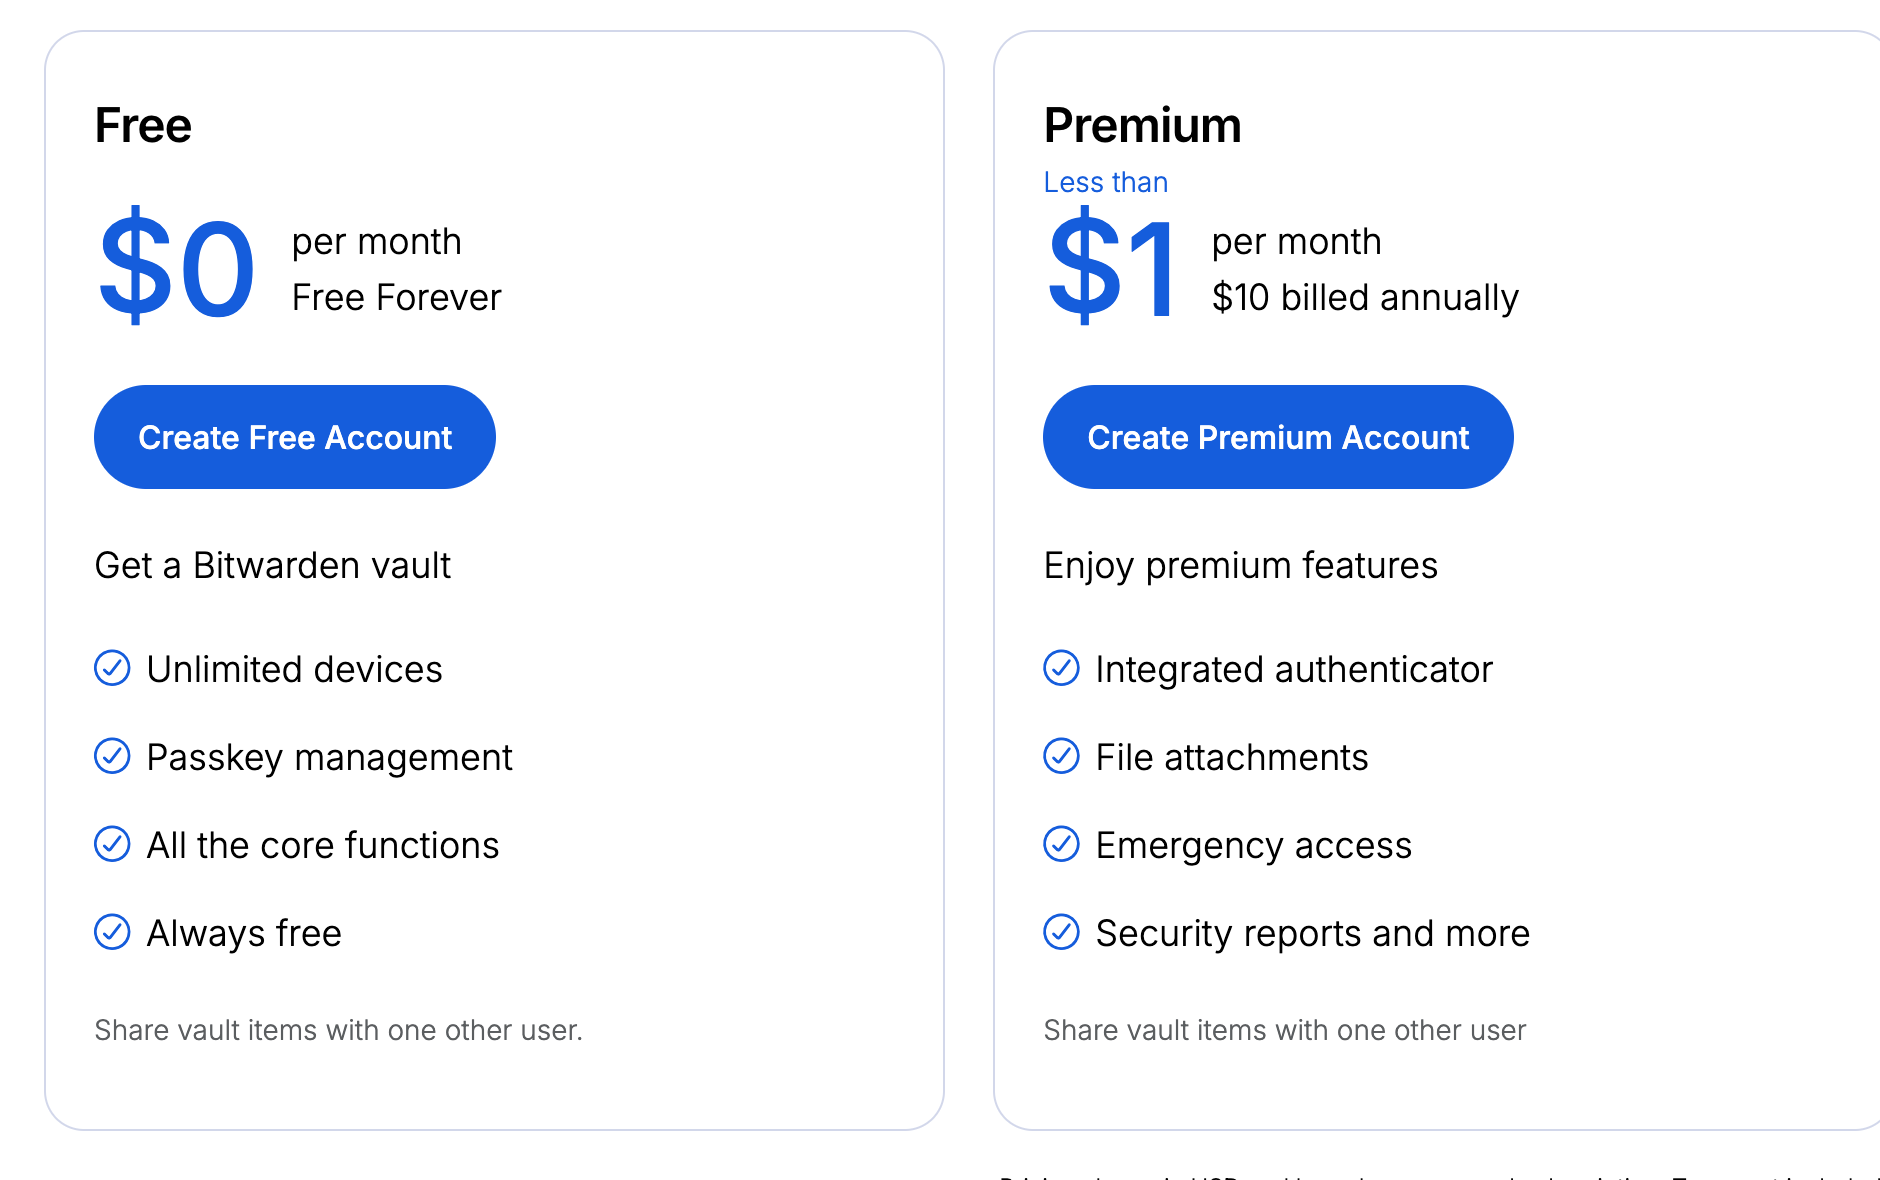Click checkmark icon beside Security reports and more
Screen dimensions: 1880x1180
1061,932
